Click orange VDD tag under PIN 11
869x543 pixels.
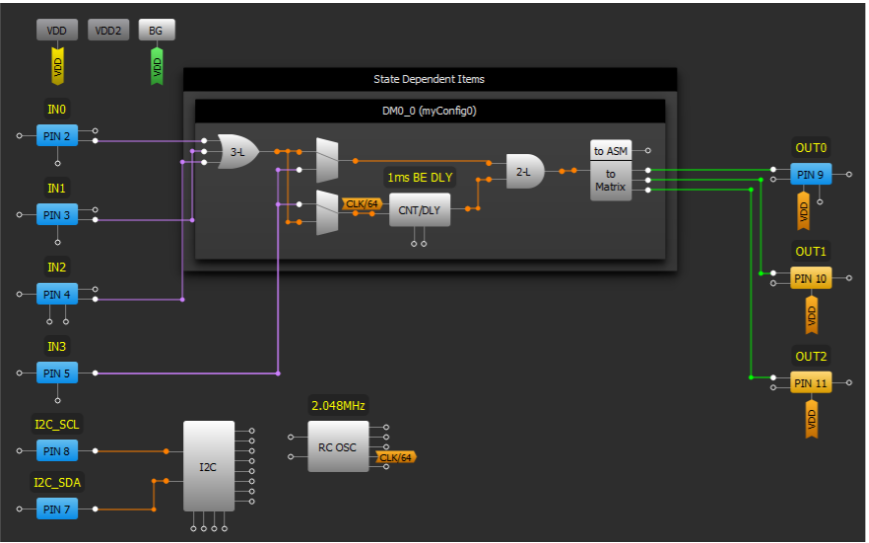(812, 419)
